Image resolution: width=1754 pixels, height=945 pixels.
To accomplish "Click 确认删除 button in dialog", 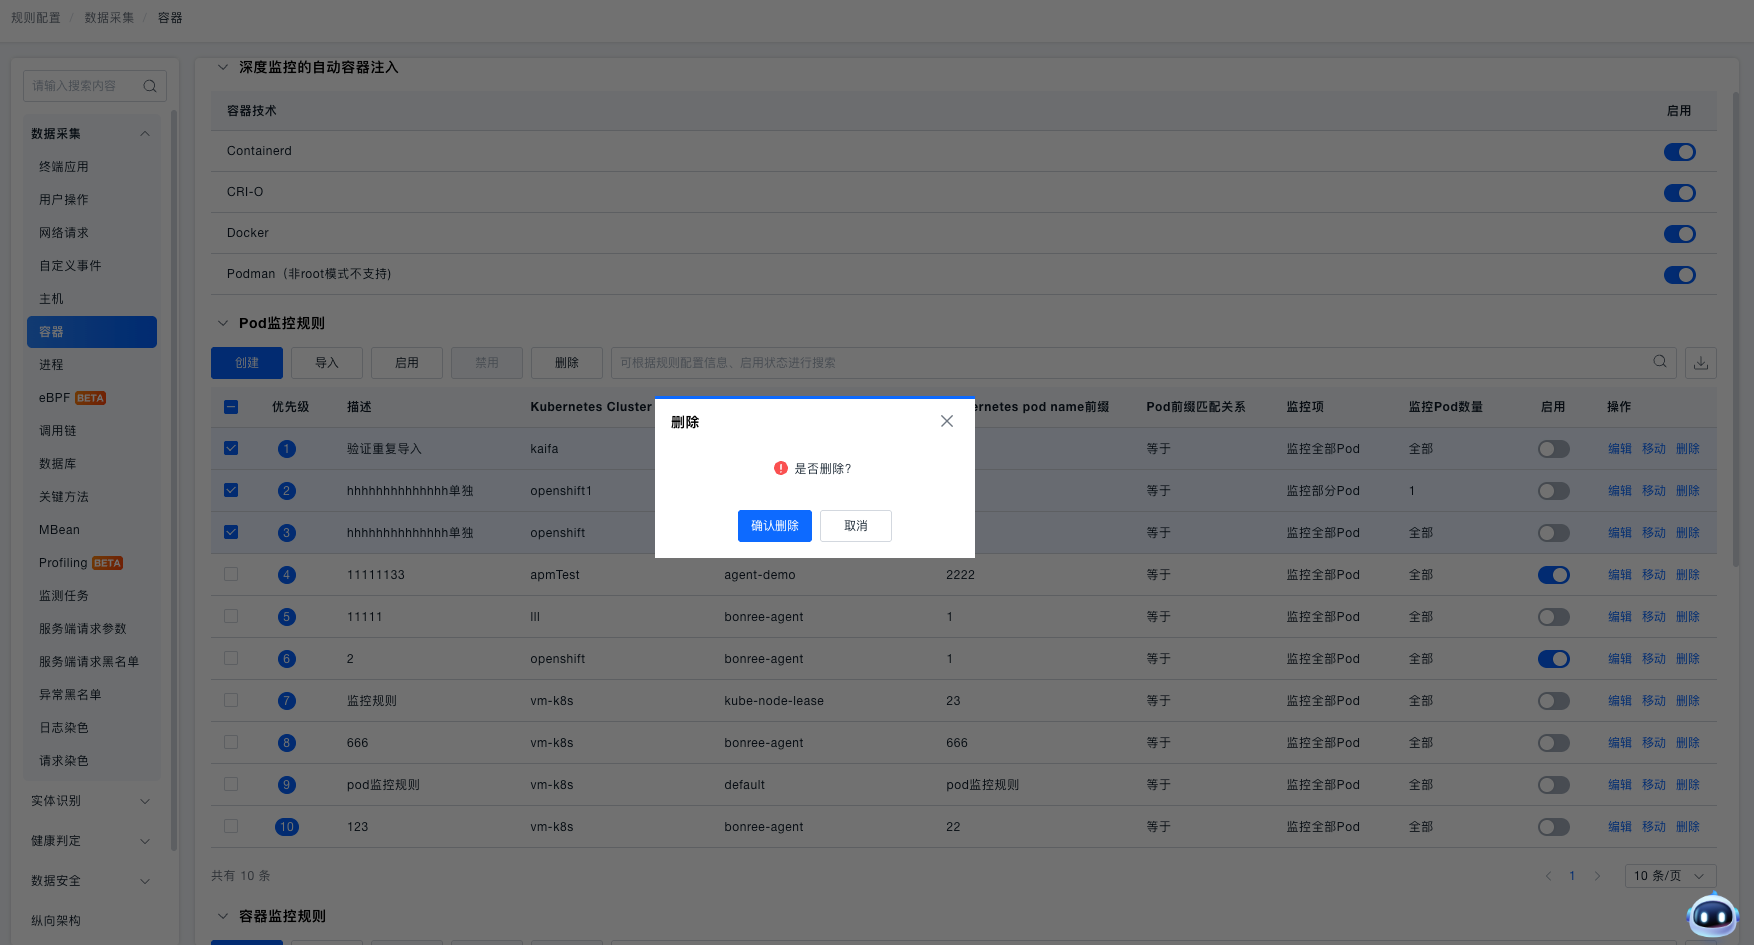I will pos(775,526).
